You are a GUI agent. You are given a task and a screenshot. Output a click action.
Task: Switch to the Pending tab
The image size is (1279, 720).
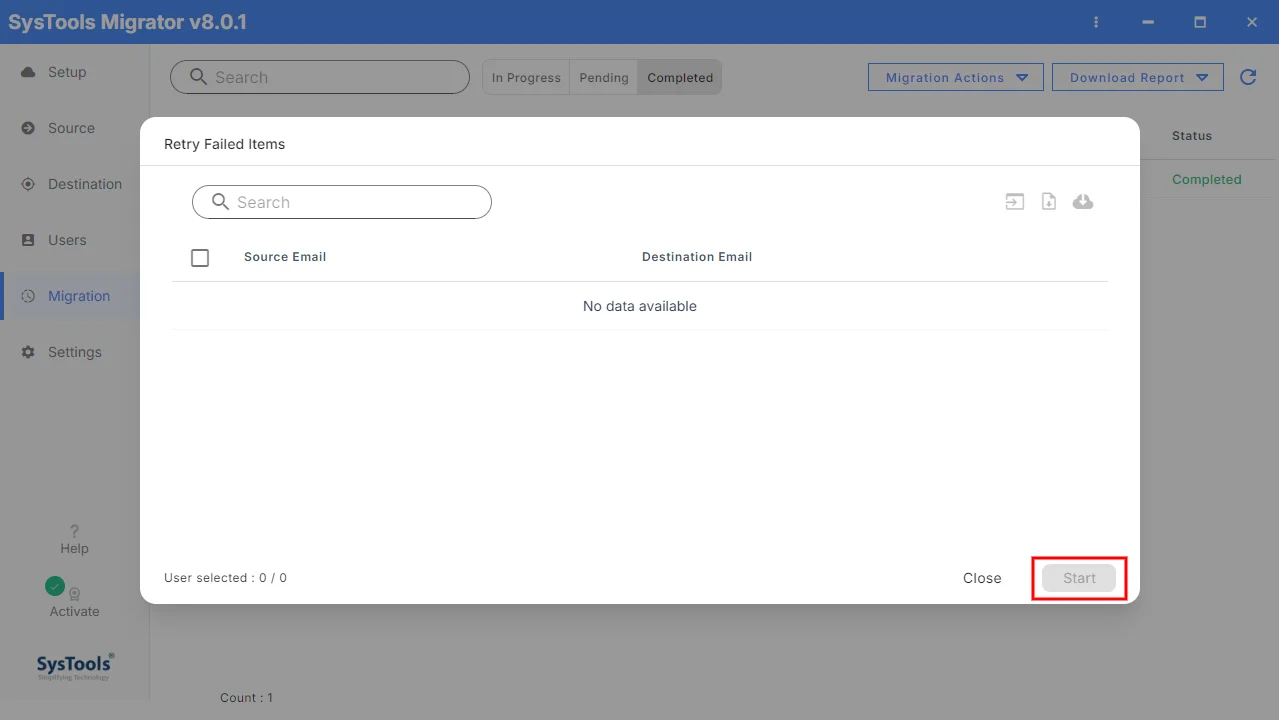coord(604,77)
